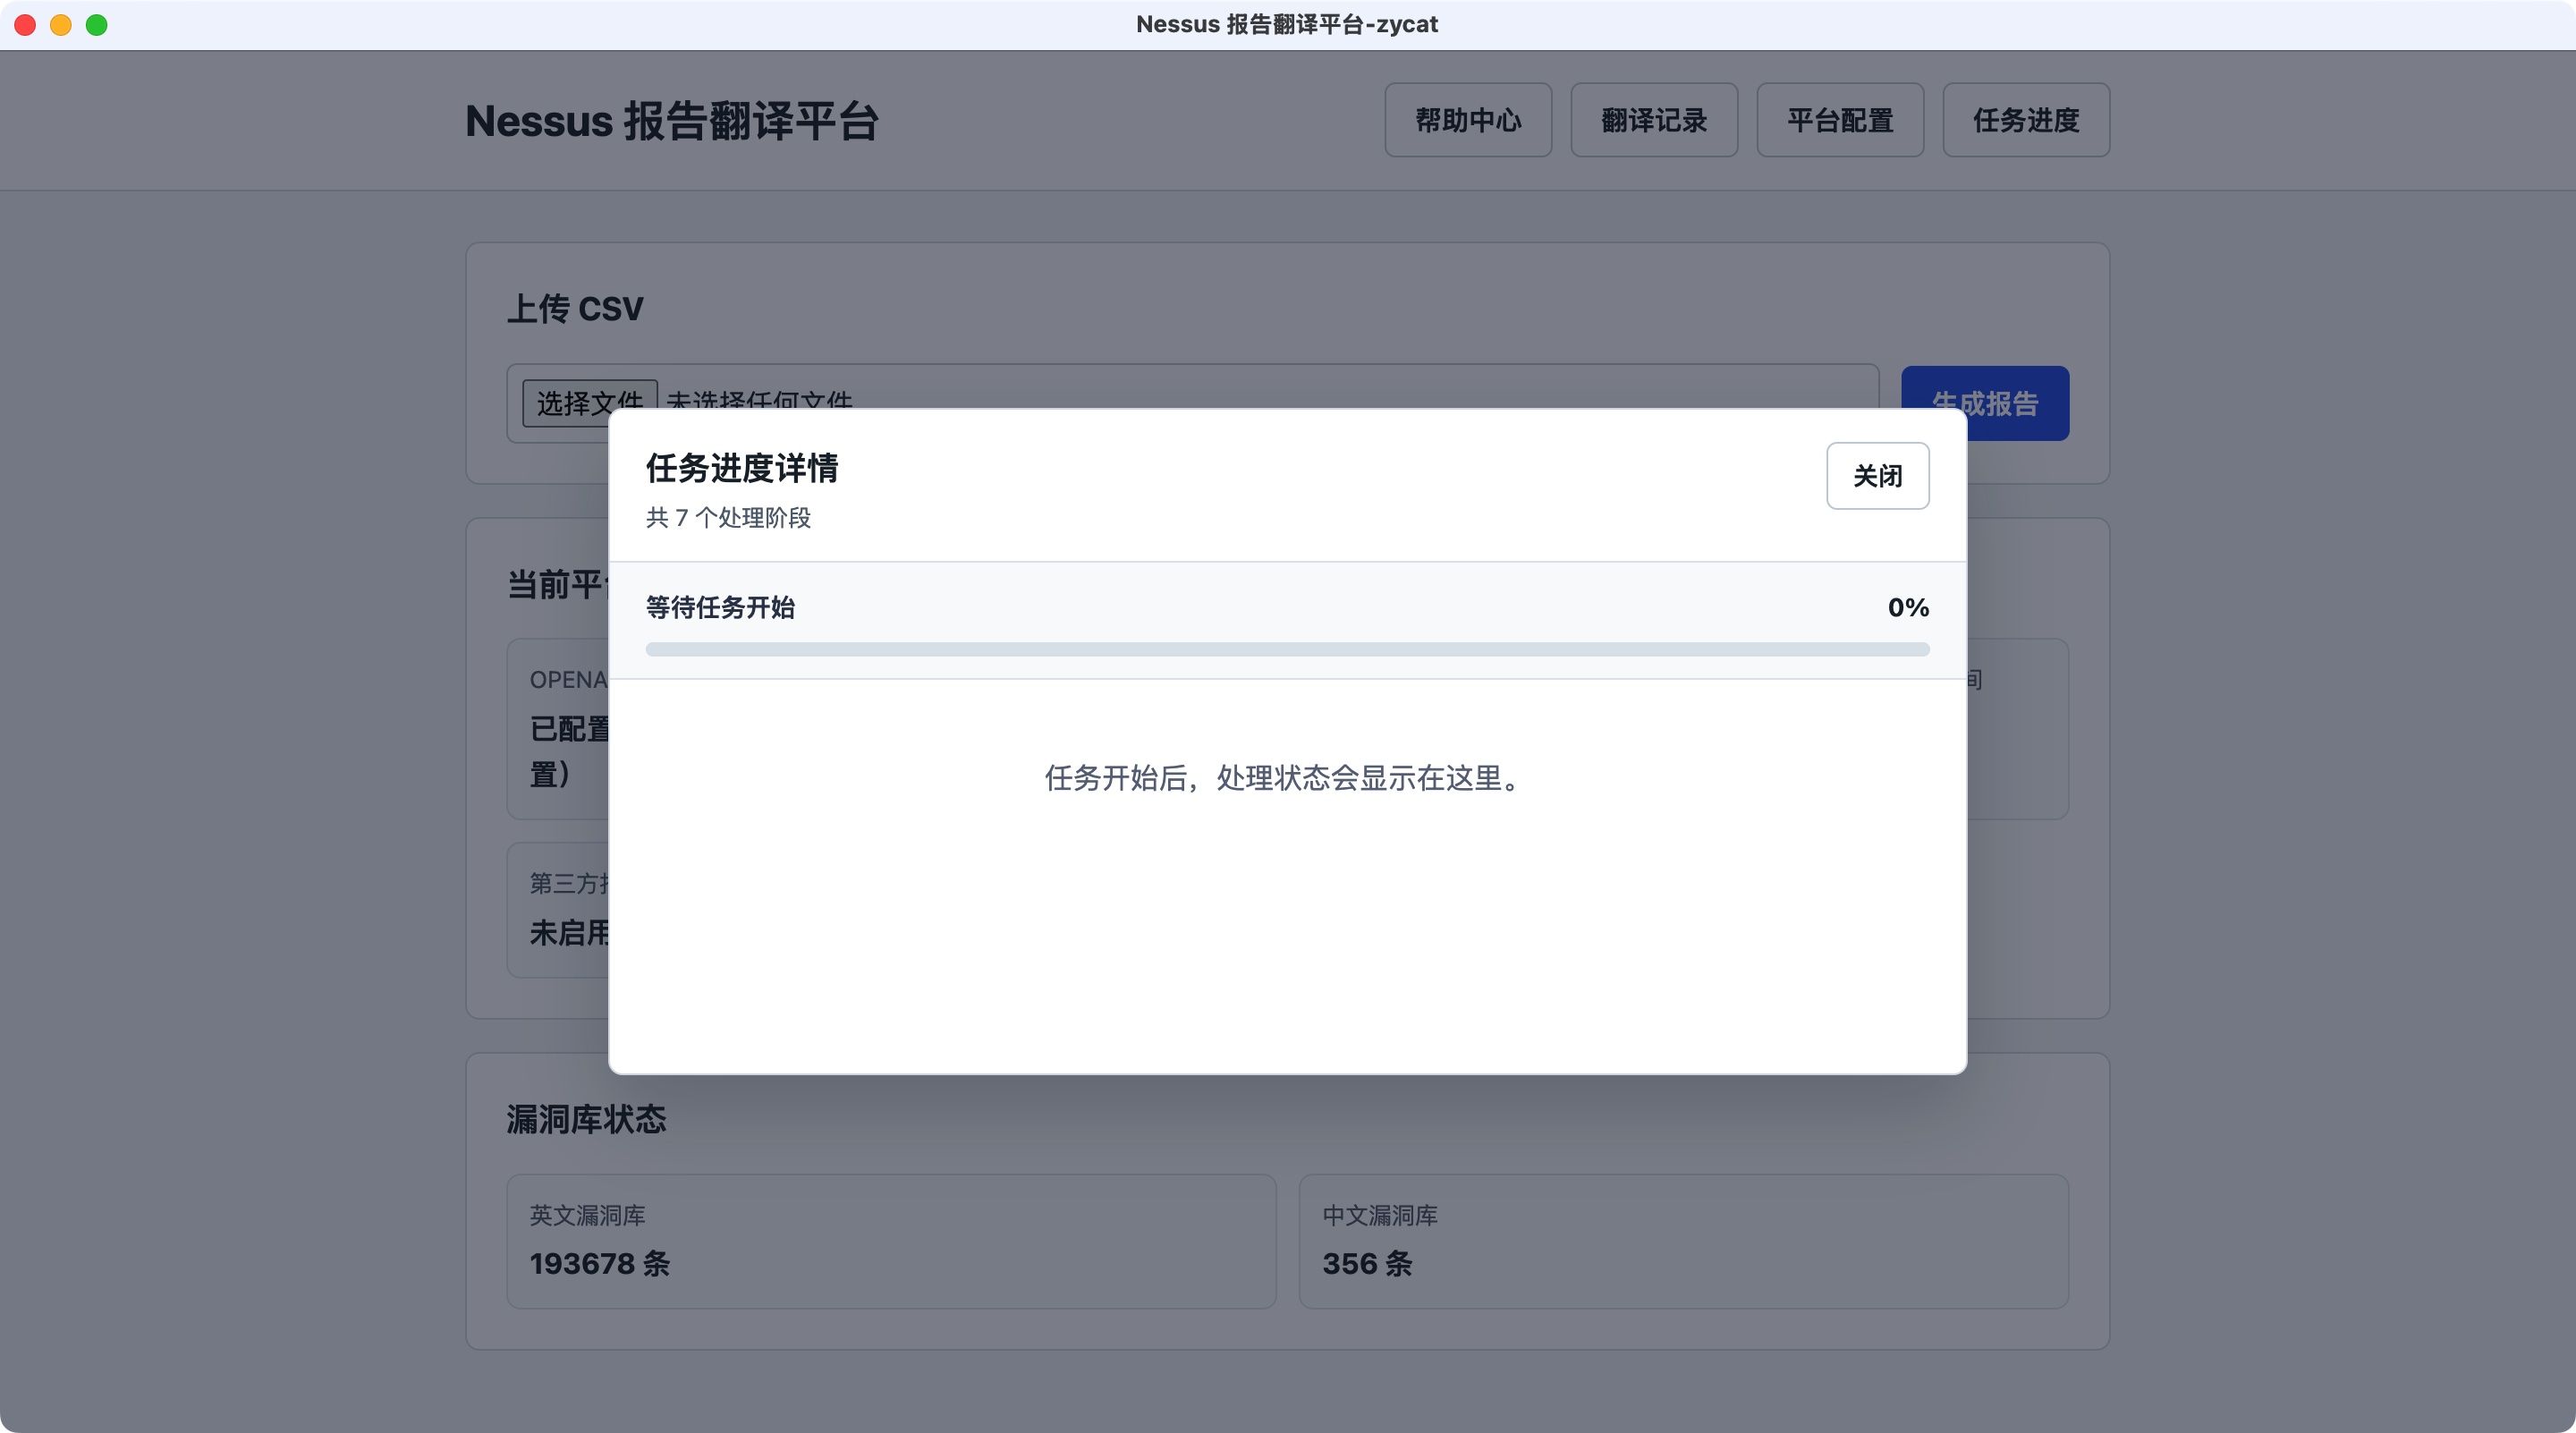2576x1433 pixels.
Task: Open the 帮助中心 help center
Action: point(1468,120)
